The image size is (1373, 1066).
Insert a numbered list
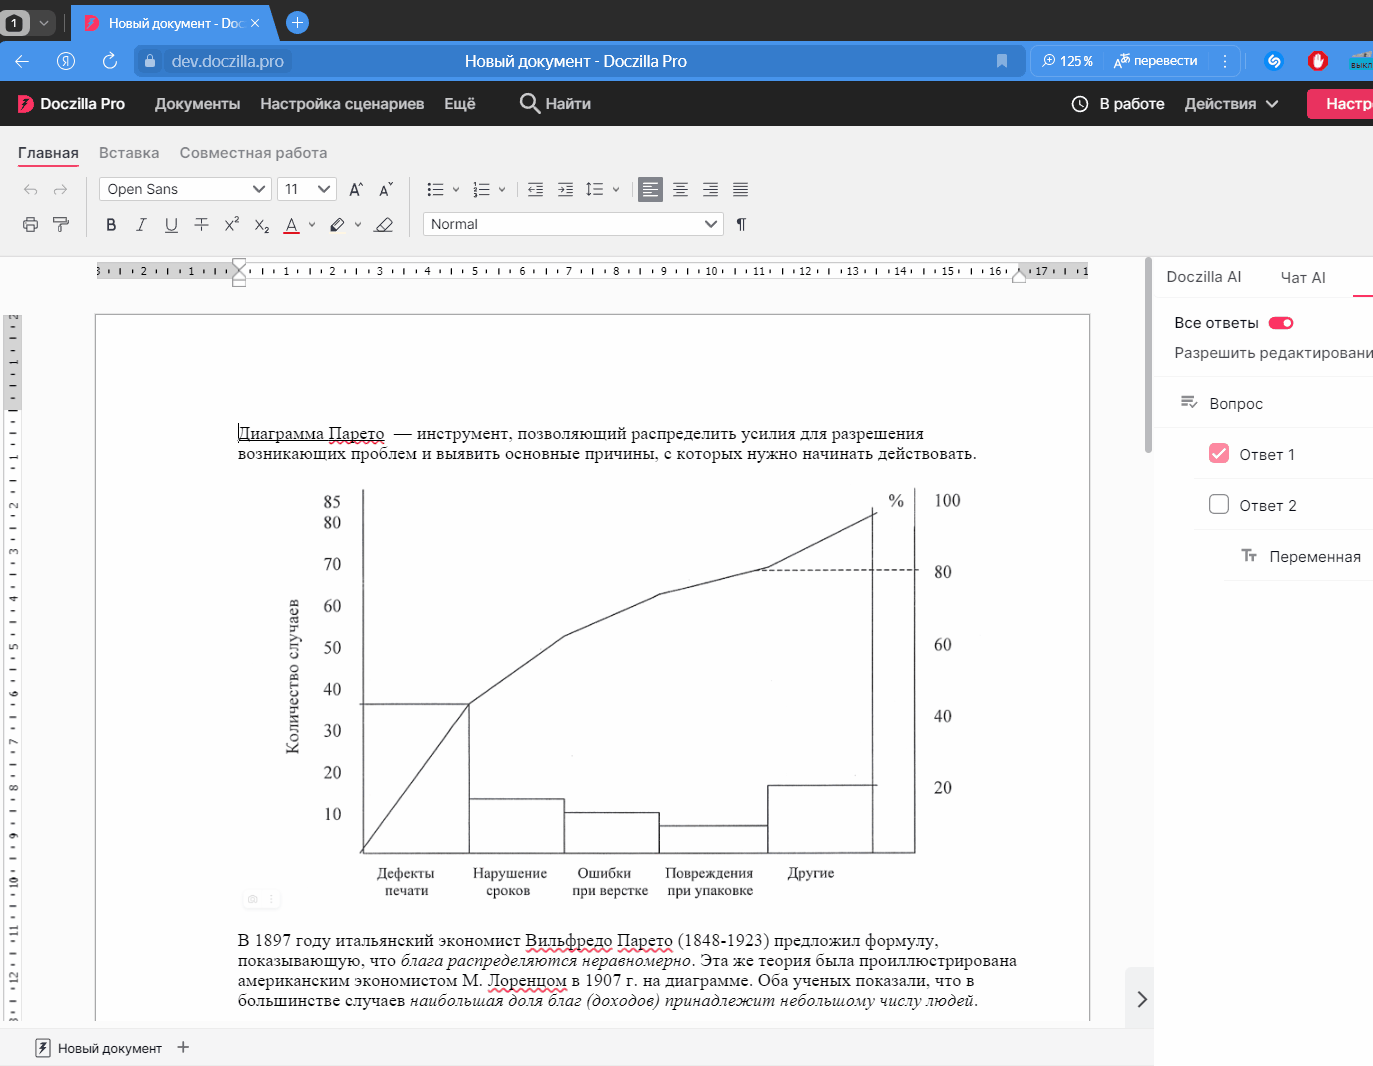[x=481, y=190]
